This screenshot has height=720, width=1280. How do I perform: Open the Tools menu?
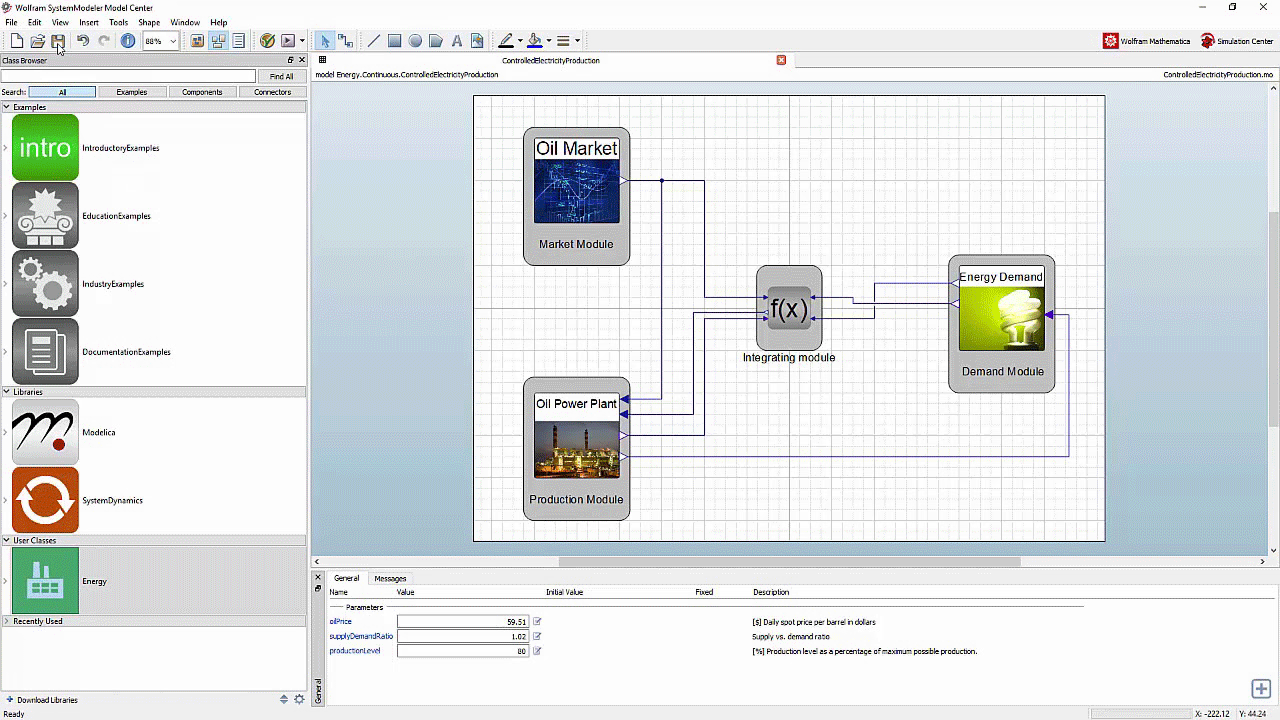pyautogui.click(x=118, y=22)
